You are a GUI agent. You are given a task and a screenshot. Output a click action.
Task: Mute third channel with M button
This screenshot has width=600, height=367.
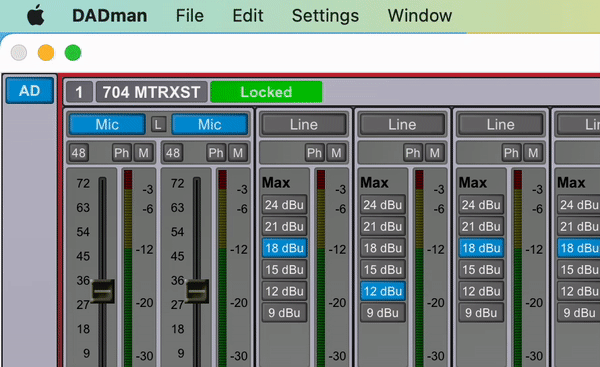pos(336,153)
